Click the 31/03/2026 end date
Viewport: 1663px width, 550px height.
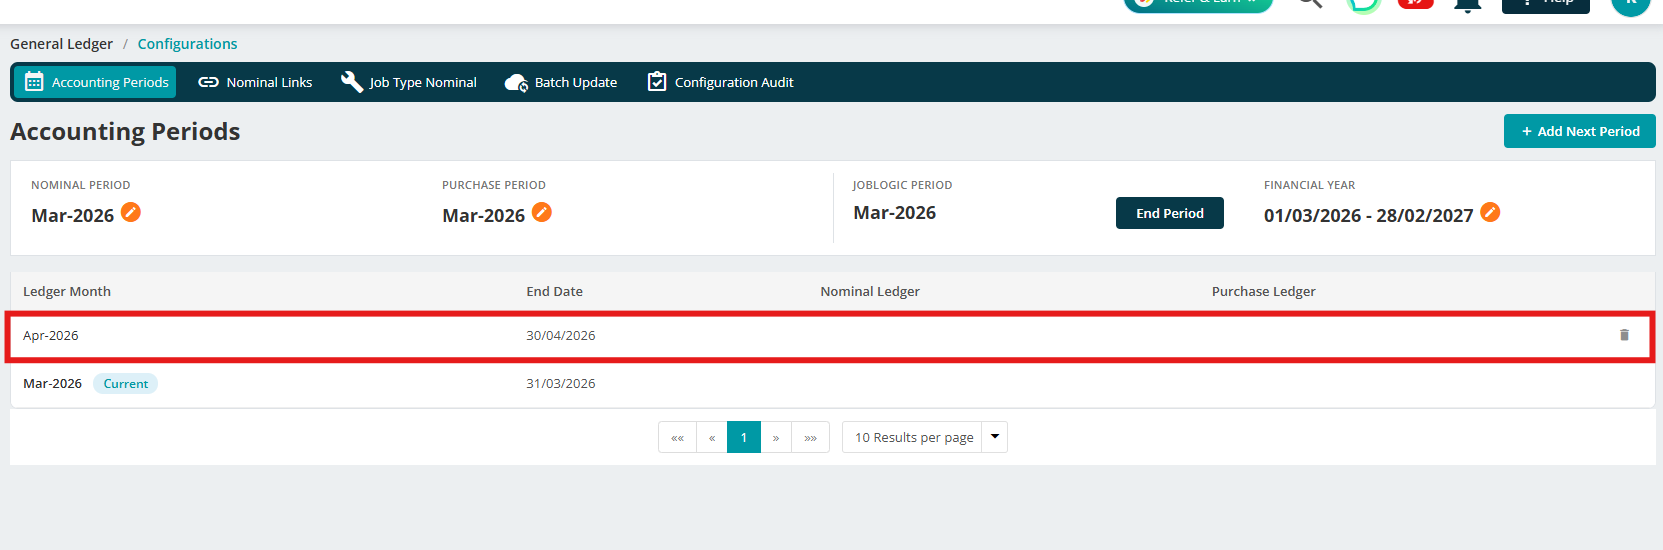click(x=561, y=383)
